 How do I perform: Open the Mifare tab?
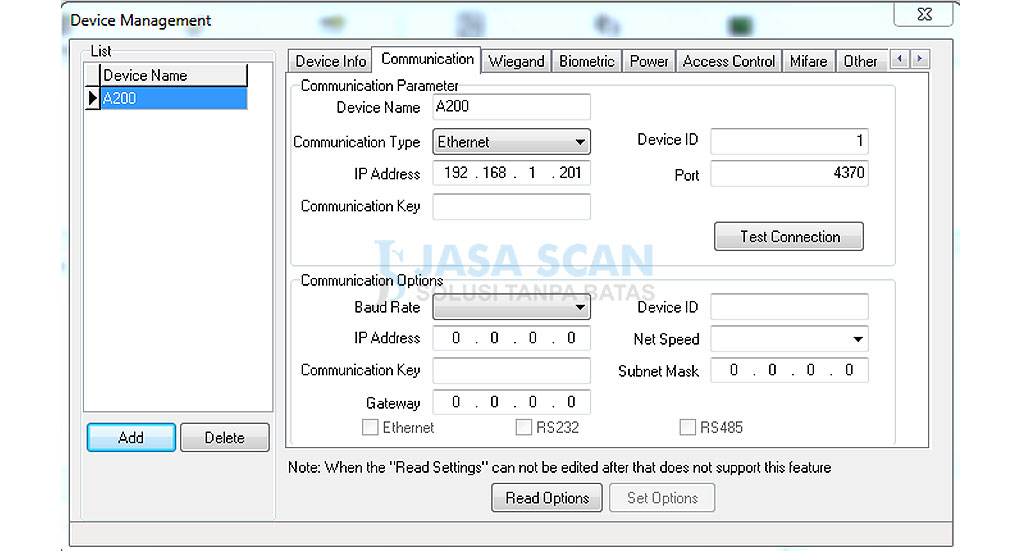tap(809, 61)
